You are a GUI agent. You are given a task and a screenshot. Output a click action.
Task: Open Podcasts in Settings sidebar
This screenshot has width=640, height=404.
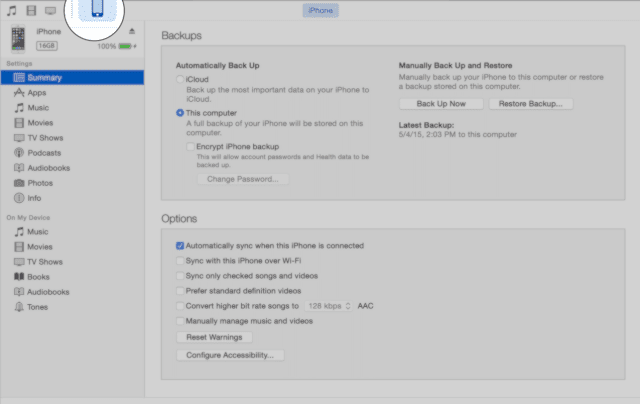coord(72,153)
